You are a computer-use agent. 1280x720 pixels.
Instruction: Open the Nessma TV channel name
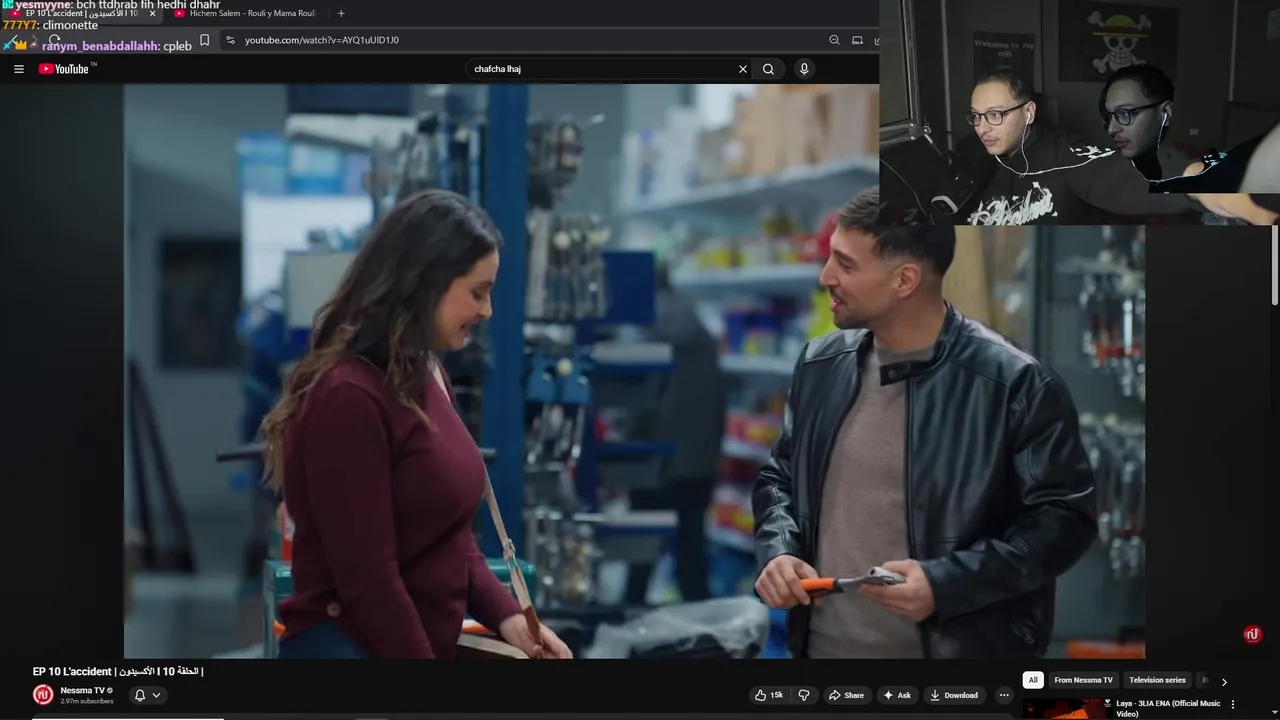click(x=82, y=690)
